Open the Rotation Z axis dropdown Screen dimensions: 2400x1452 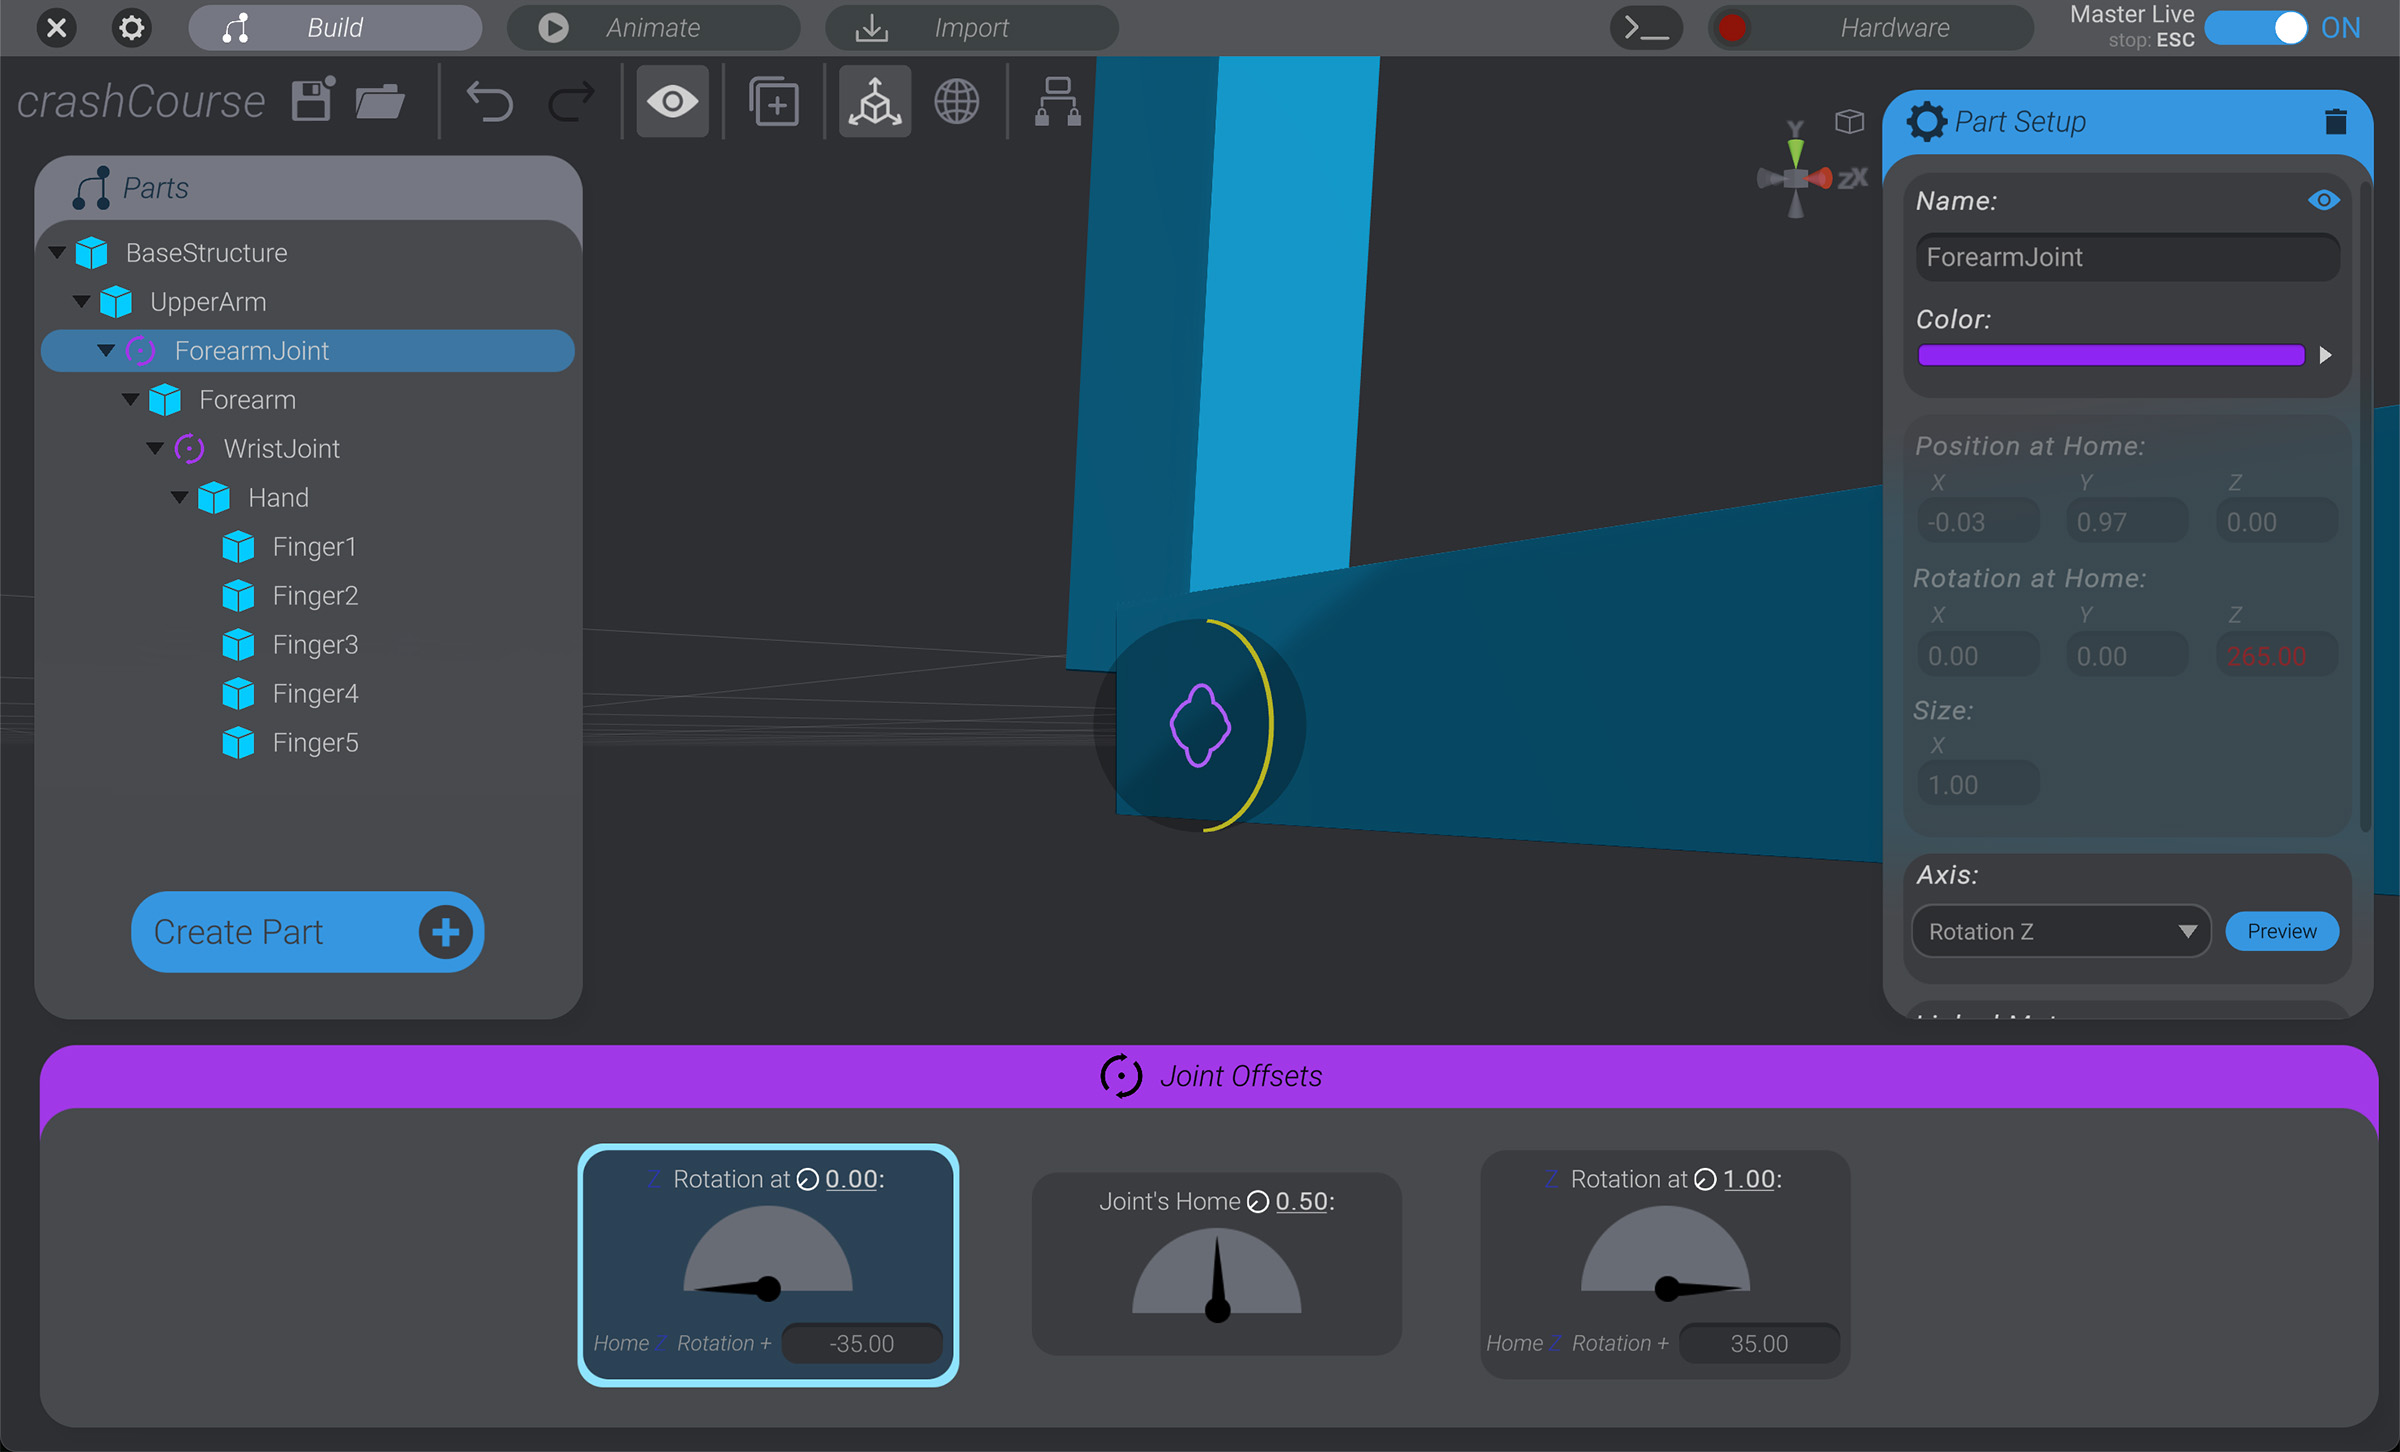[2060, 931]
